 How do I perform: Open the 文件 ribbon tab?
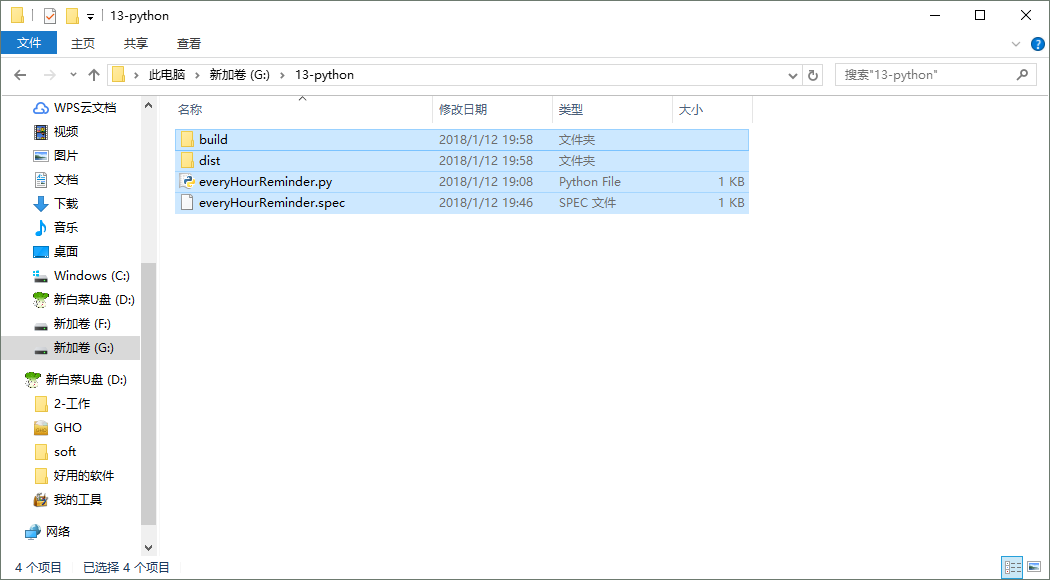pos(29,43)
